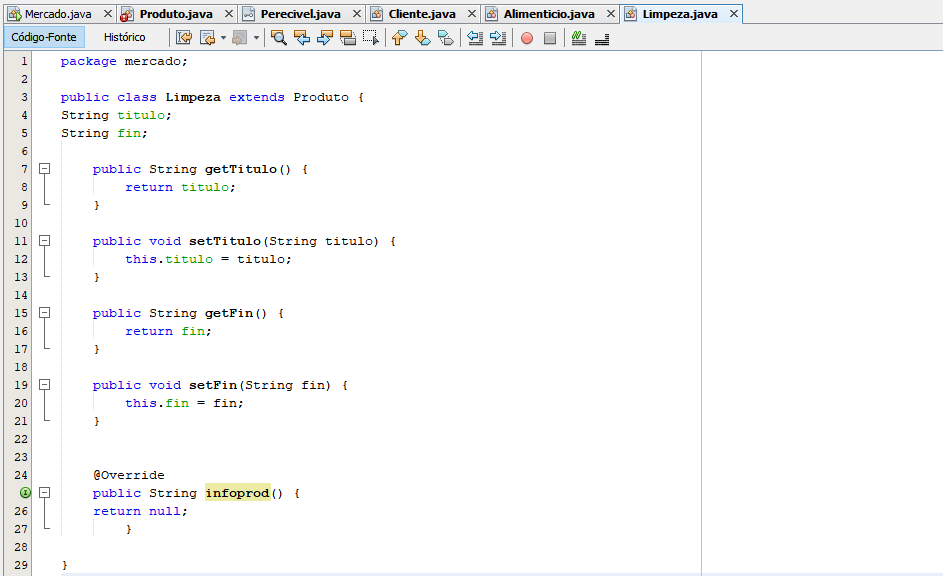Comment selected lines toolbar icon
This screenshot has height=576, width=943.
pos(579,38)
